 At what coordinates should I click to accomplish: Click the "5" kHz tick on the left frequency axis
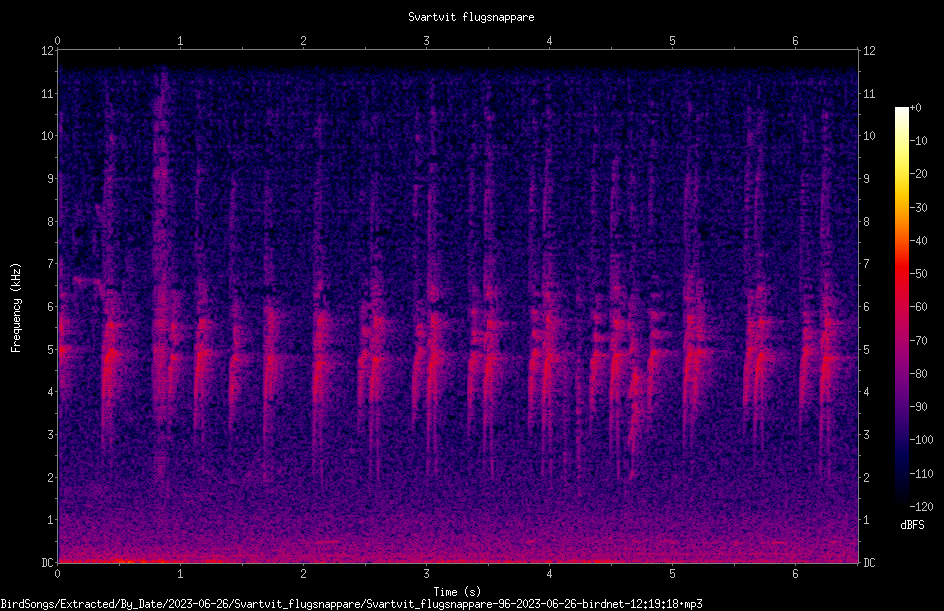coord(51,349)
